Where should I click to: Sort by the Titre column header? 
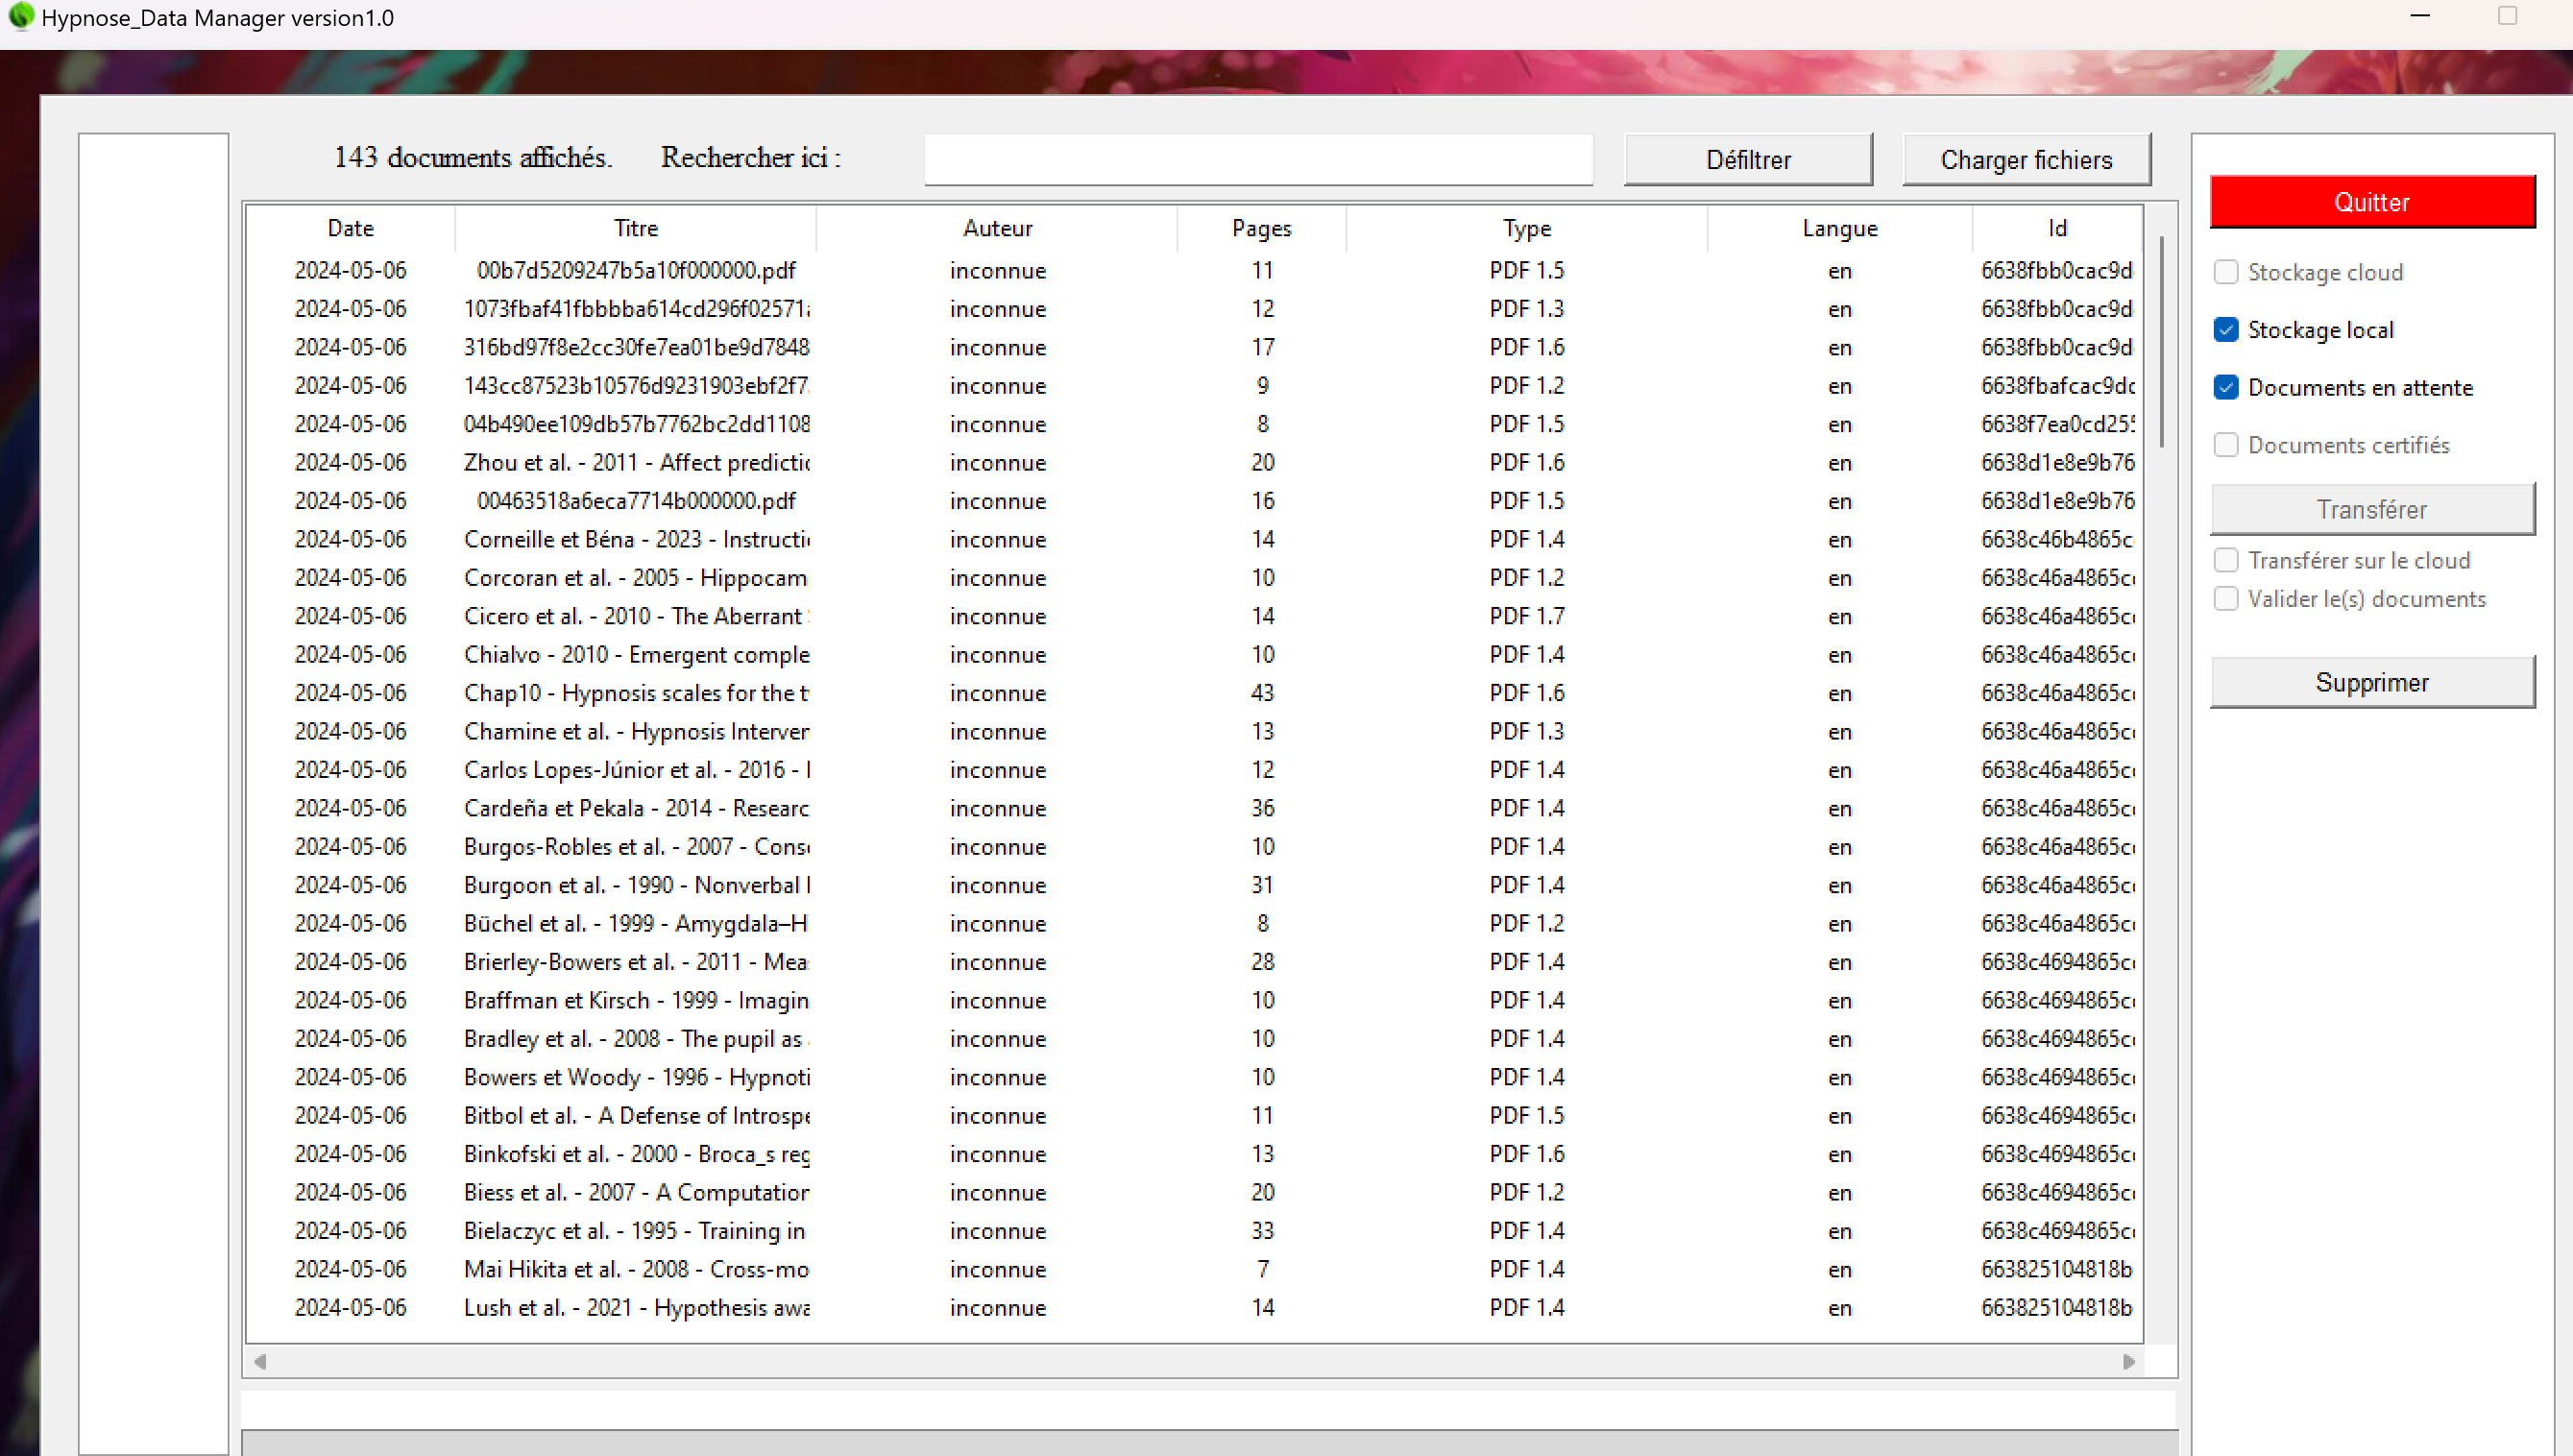click(636, 228)
